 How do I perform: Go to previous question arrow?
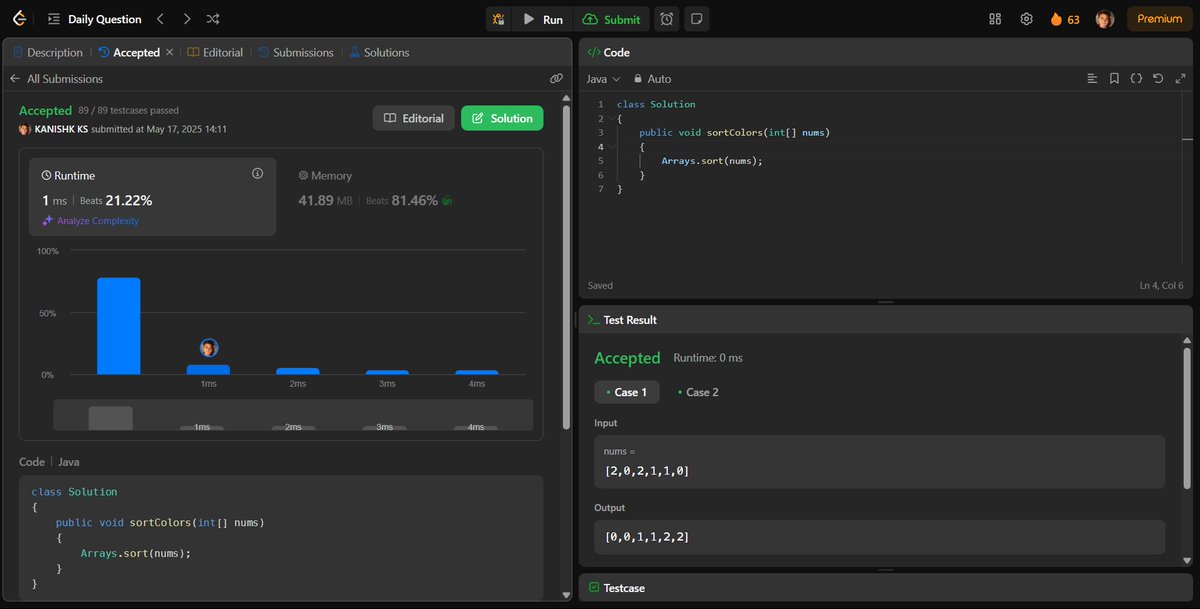point(161,19)
